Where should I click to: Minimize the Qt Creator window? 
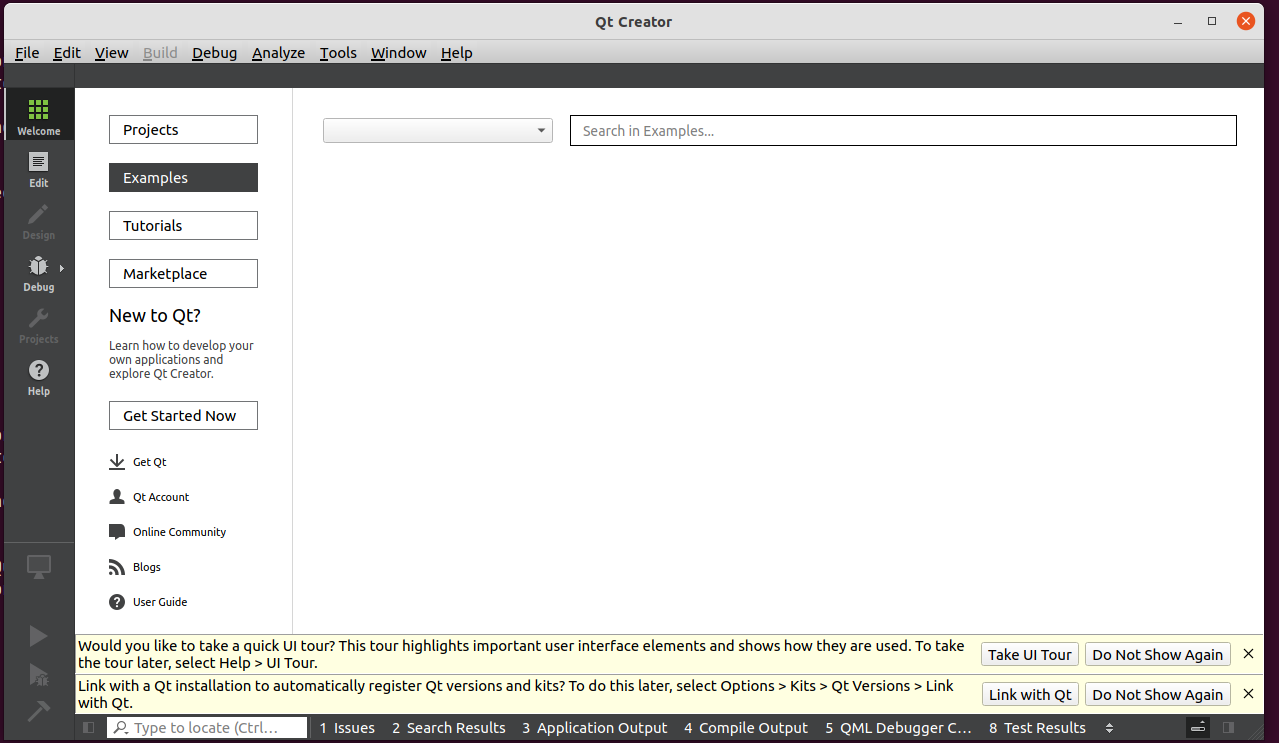[x=1180, y=21]
